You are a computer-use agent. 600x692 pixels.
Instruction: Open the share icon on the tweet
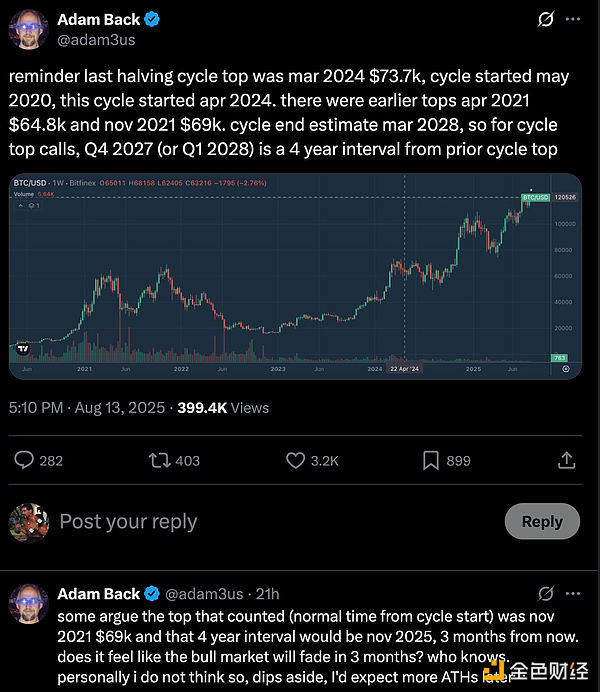[566, 460]
